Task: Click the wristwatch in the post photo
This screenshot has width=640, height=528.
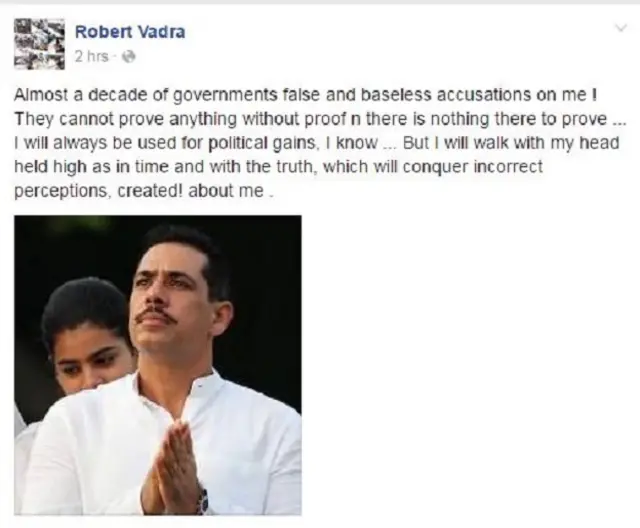Action: (x=203, y=499)
